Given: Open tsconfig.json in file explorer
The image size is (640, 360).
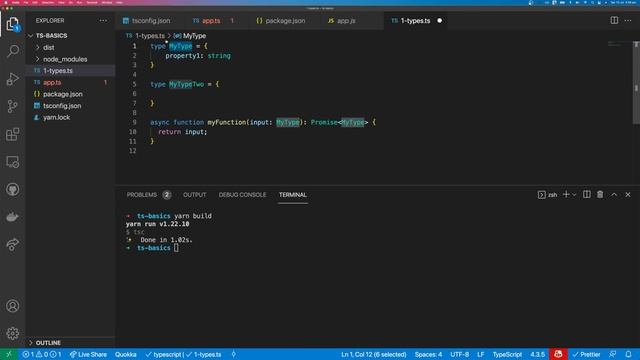Looking at the screenshot, I should coord(70,106).
